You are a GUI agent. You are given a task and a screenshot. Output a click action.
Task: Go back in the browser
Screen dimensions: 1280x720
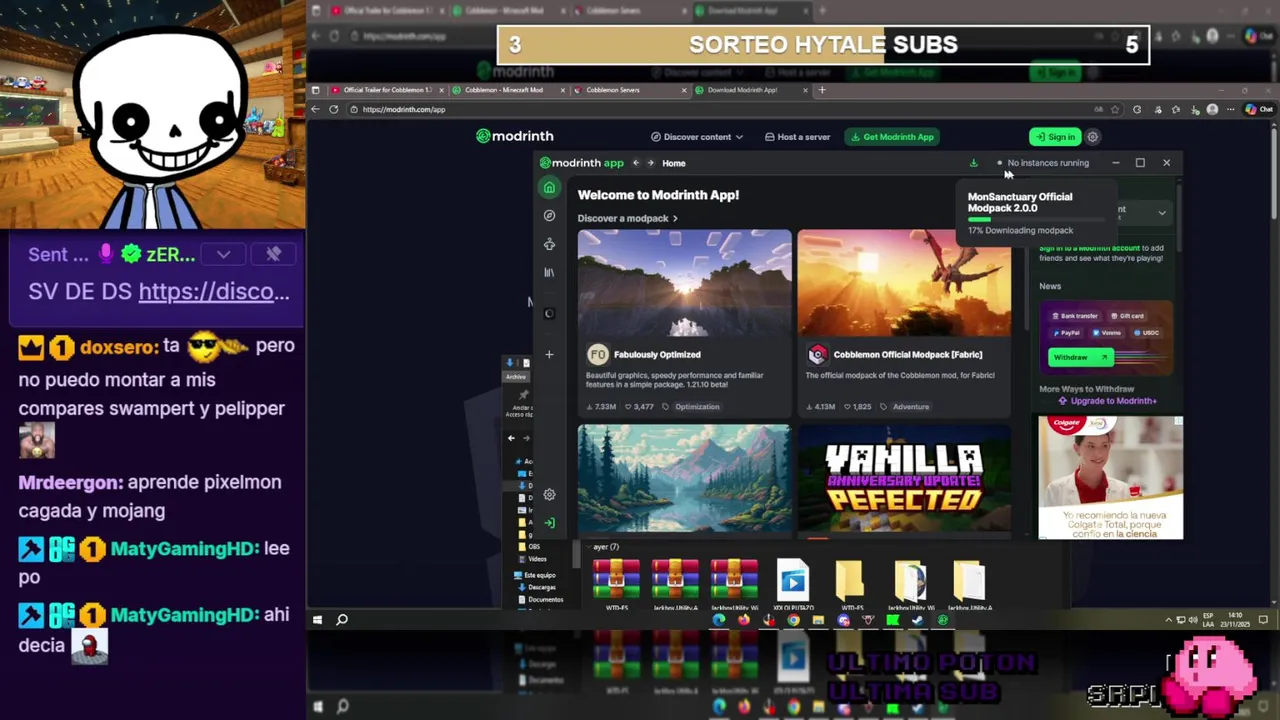pos(316,109)
